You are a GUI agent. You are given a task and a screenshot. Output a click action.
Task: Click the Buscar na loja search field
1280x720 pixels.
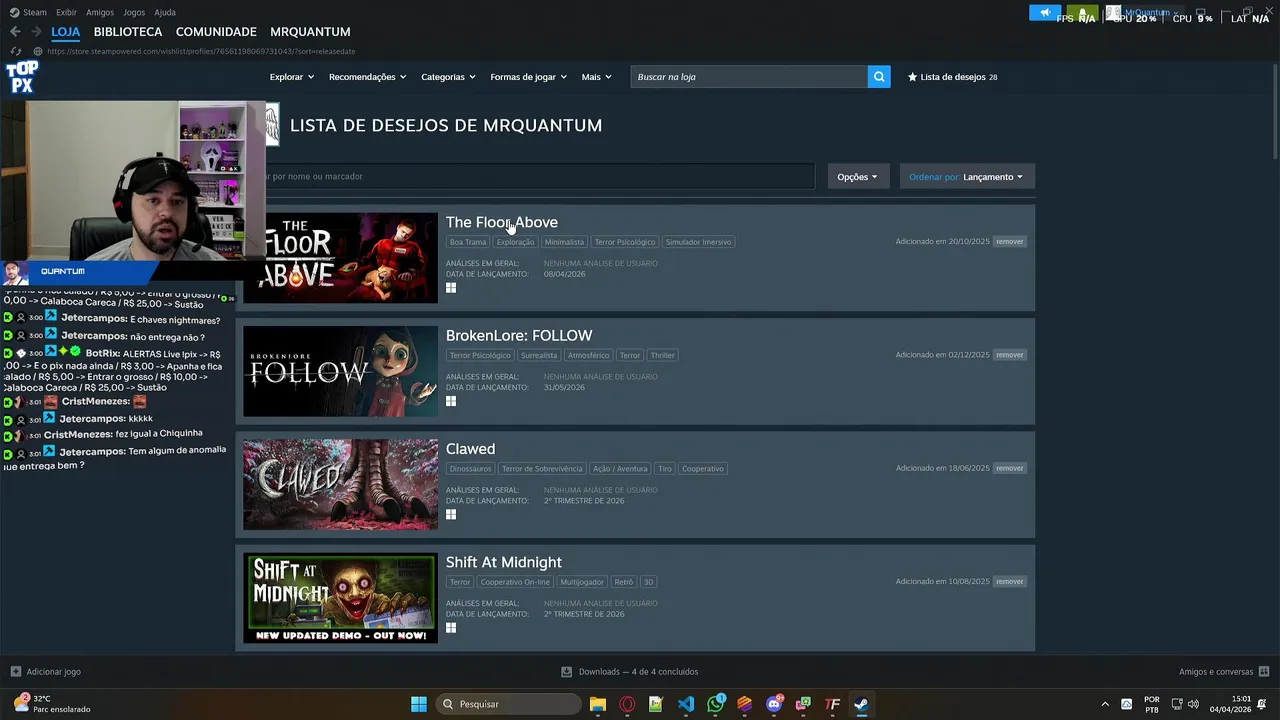coord(749,77)
